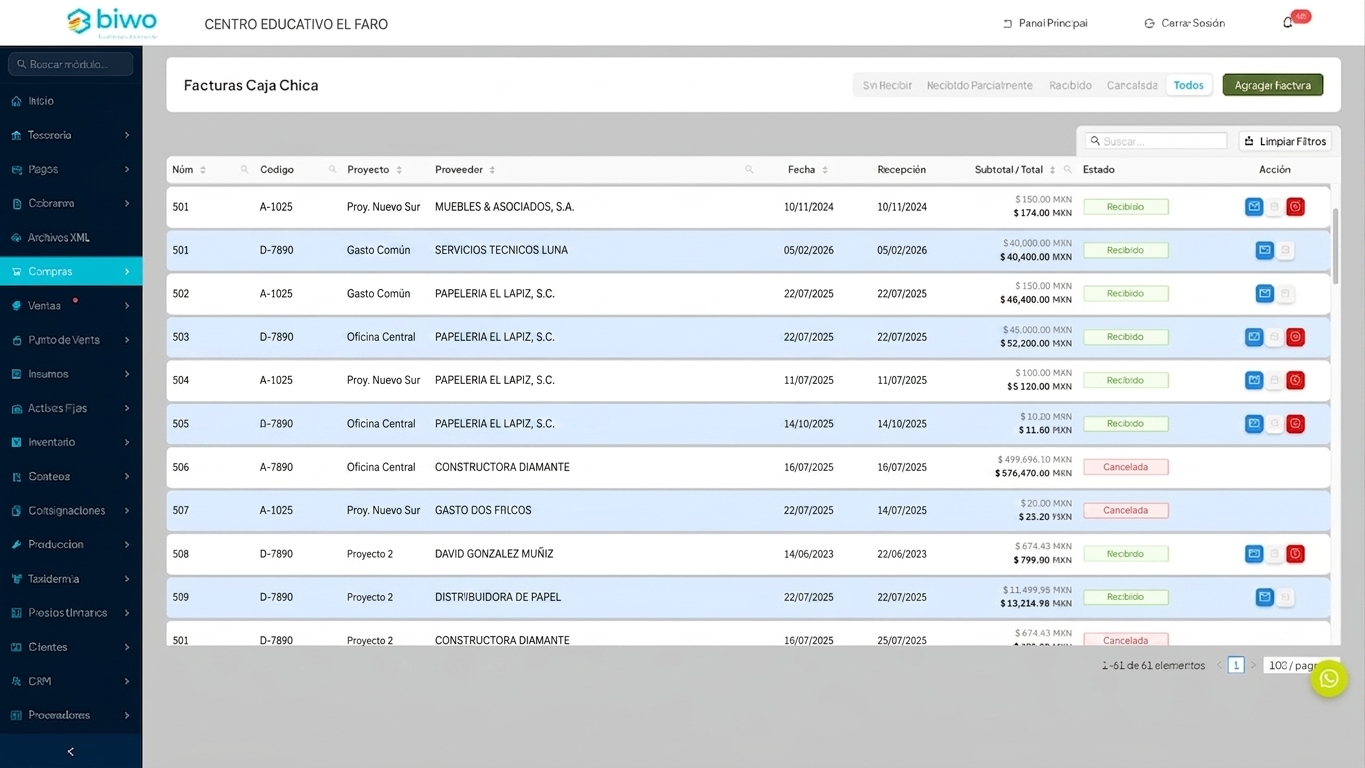Select the Todos filter tab
The width and height of the screenshot is (1365, 768).
1189,85
